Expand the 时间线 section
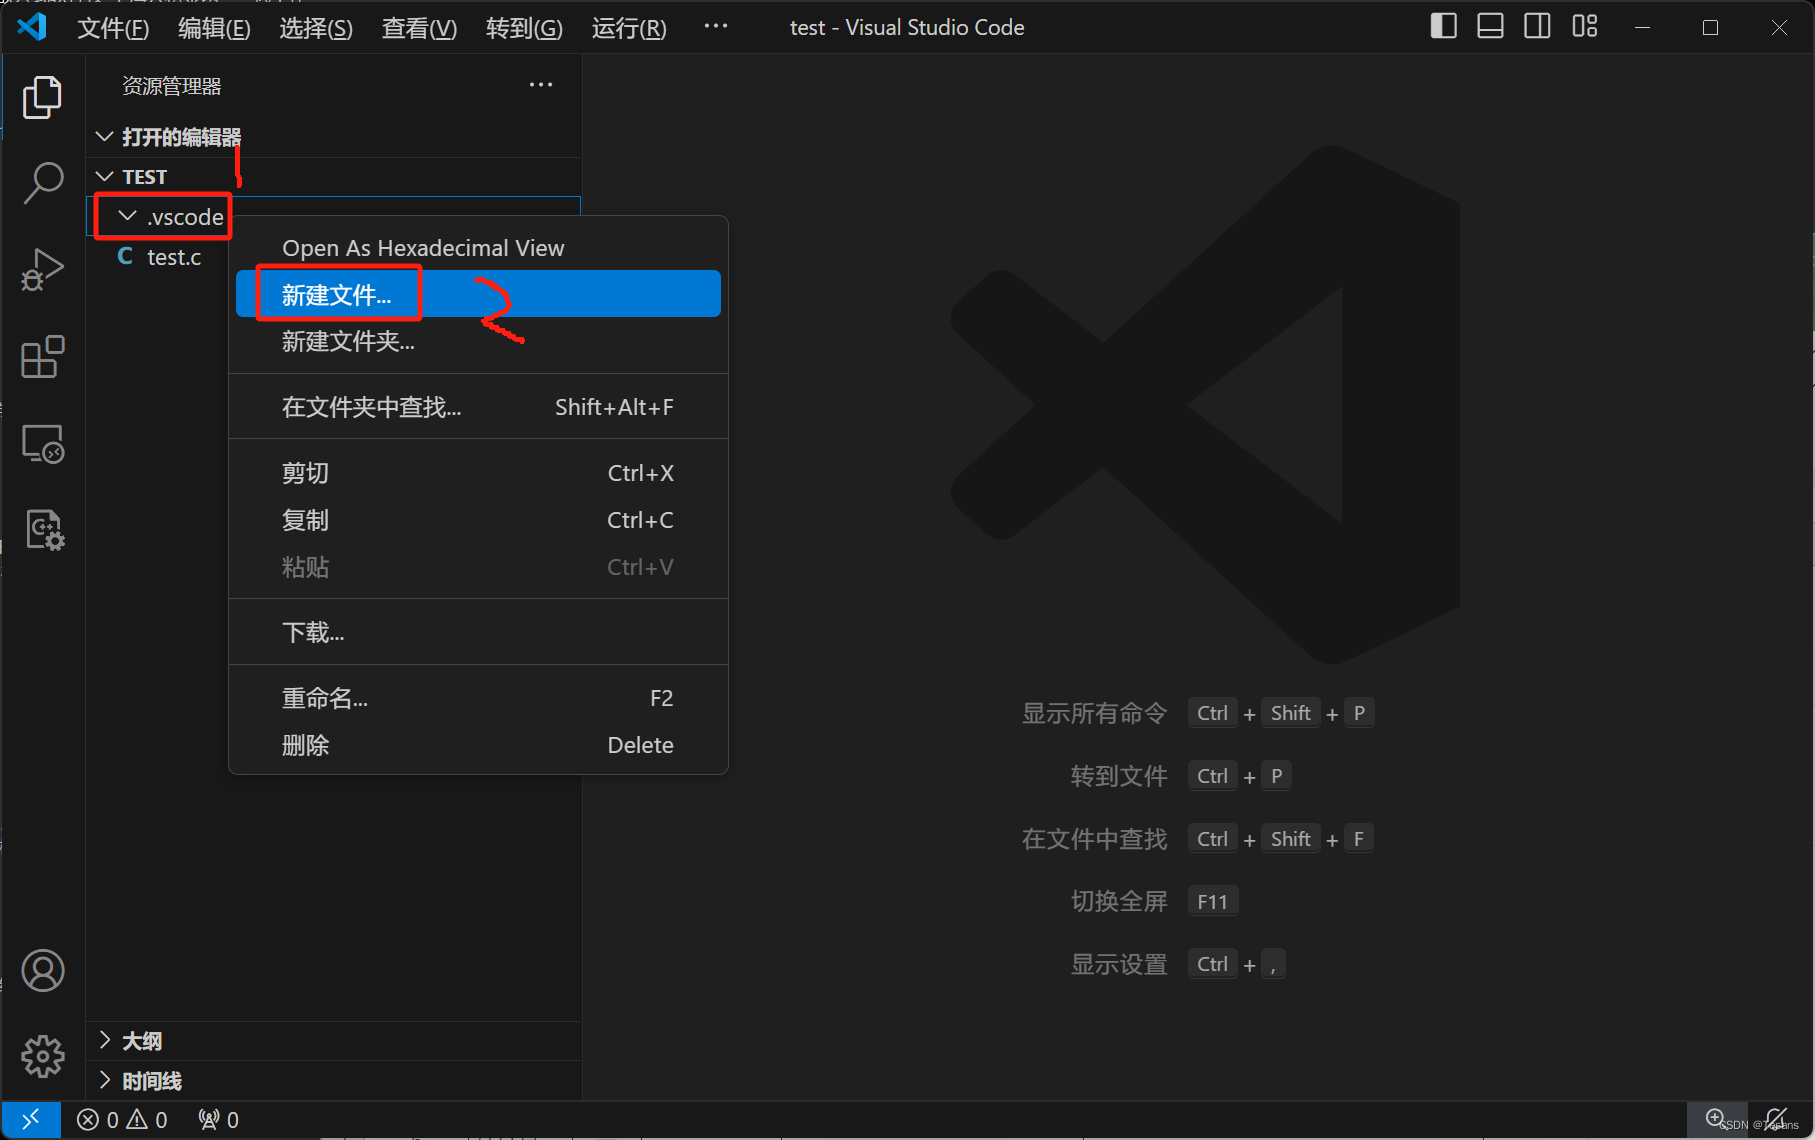This screenshot has height=1140, width=1815. click(x=334, y=1081)
